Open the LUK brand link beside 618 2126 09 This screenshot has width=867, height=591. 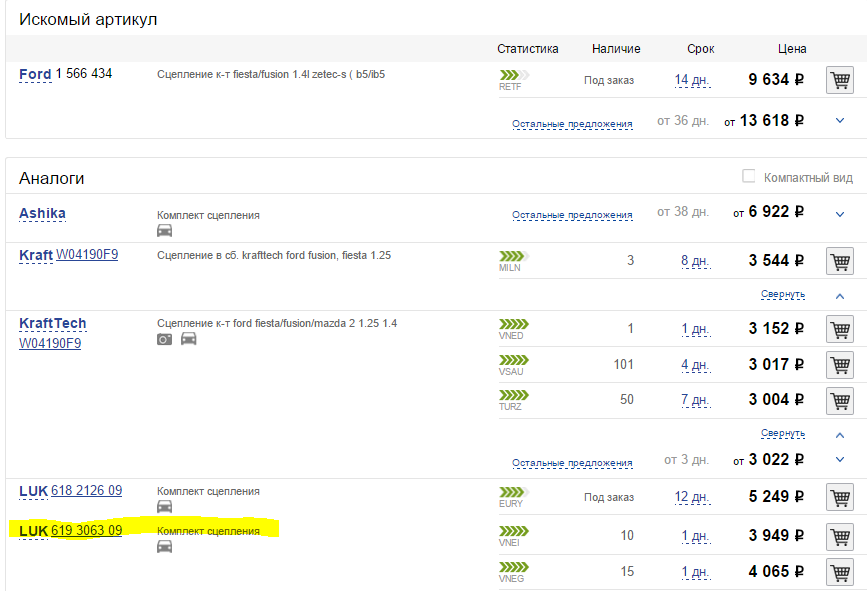pos(33,491)
